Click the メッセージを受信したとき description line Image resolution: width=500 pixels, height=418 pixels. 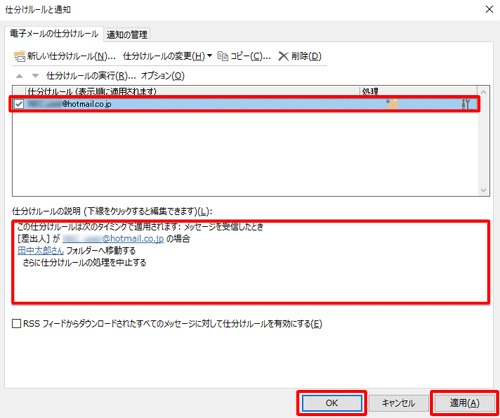click(x=140, y=227)
